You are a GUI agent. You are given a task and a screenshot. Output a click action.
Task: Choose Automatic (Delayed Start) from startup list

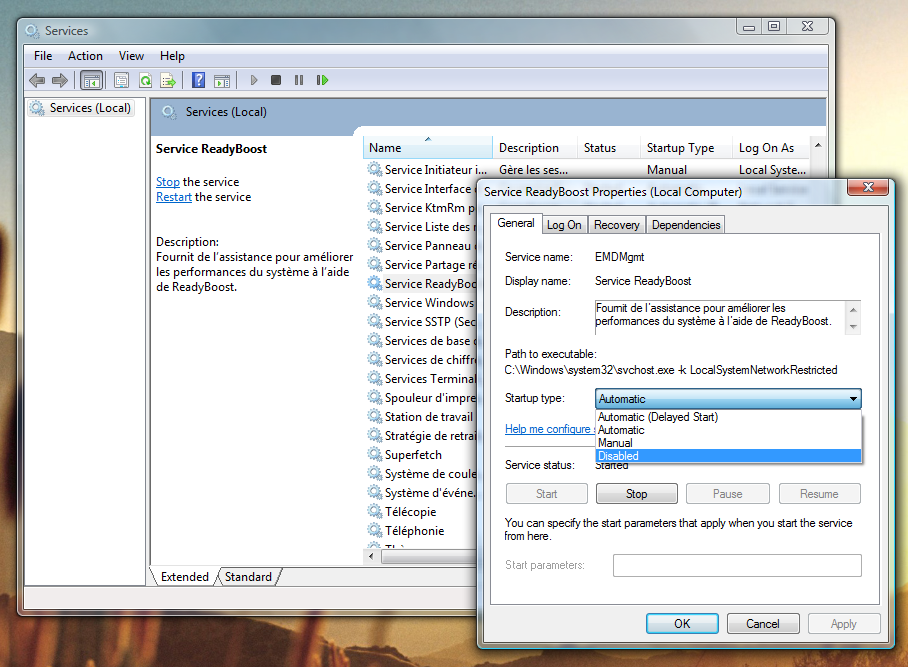728,417
